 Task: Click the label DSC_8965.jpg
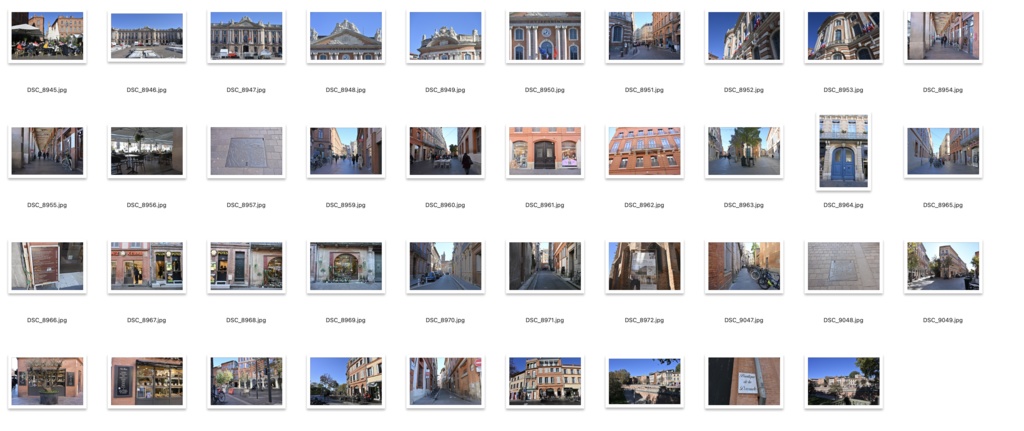tap(942, 205)
